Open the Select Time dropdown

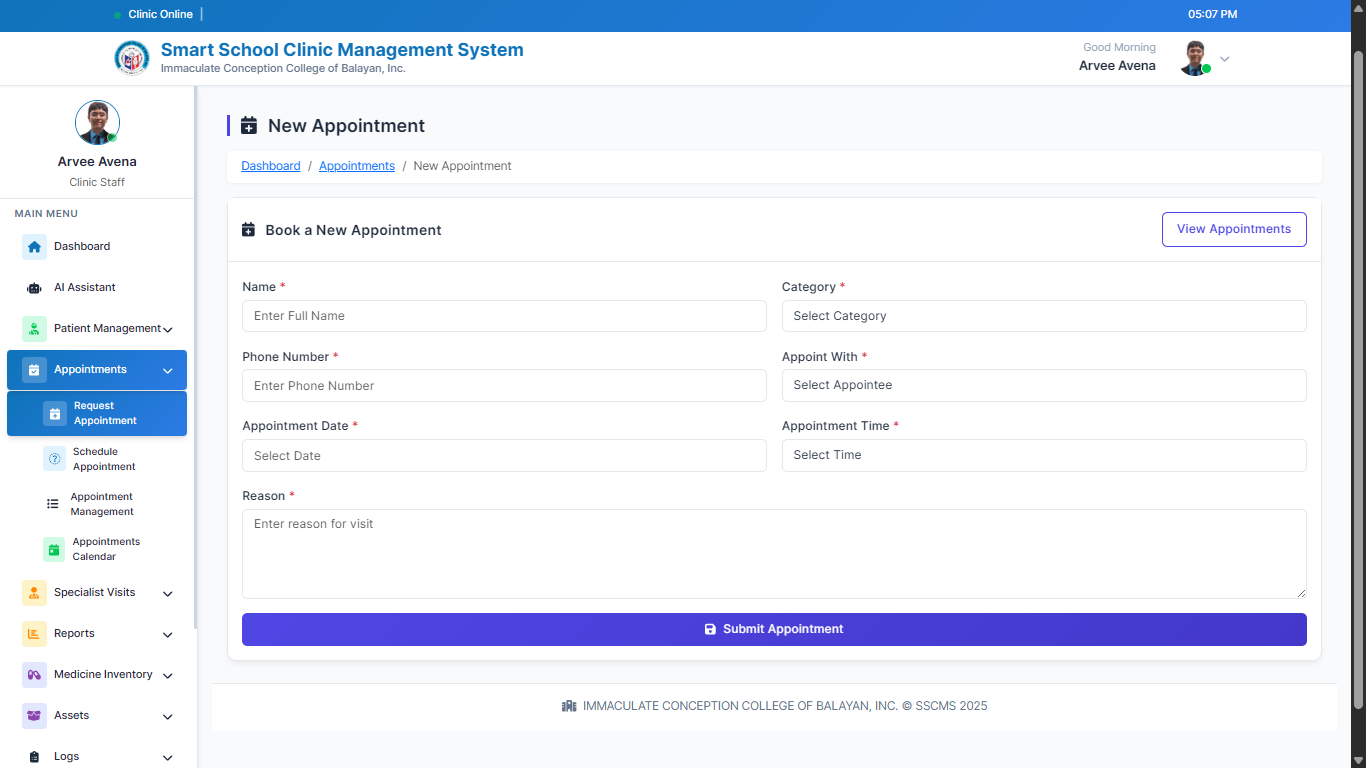point(1043,455)
